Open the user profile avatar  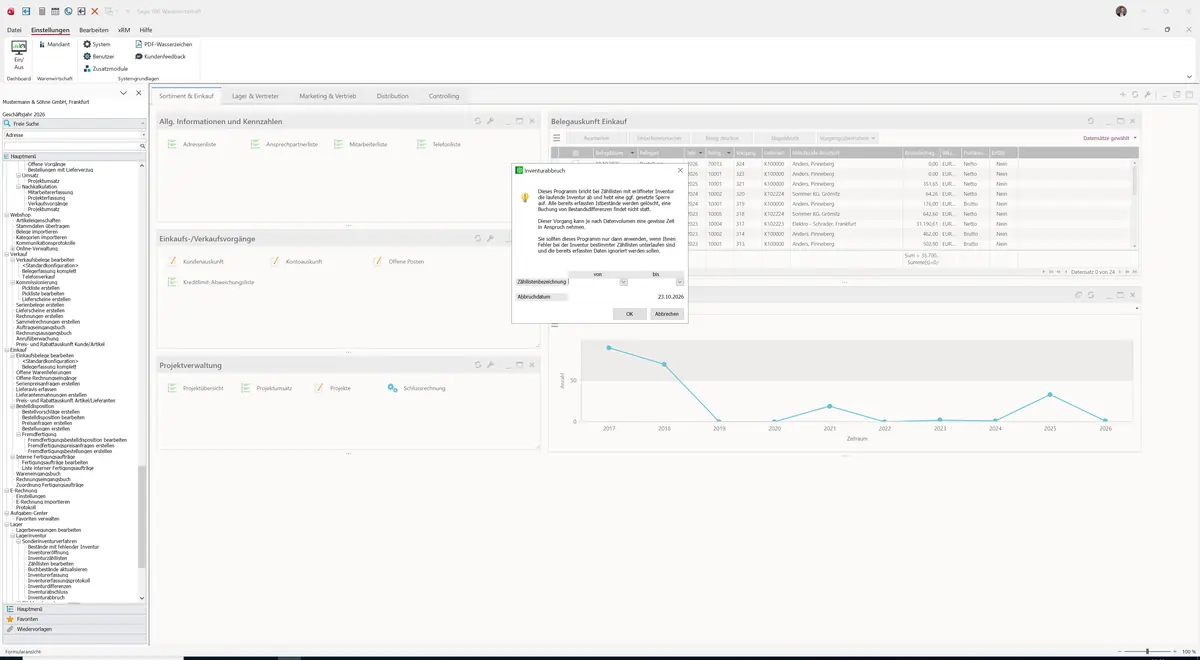click(1121, 11)
